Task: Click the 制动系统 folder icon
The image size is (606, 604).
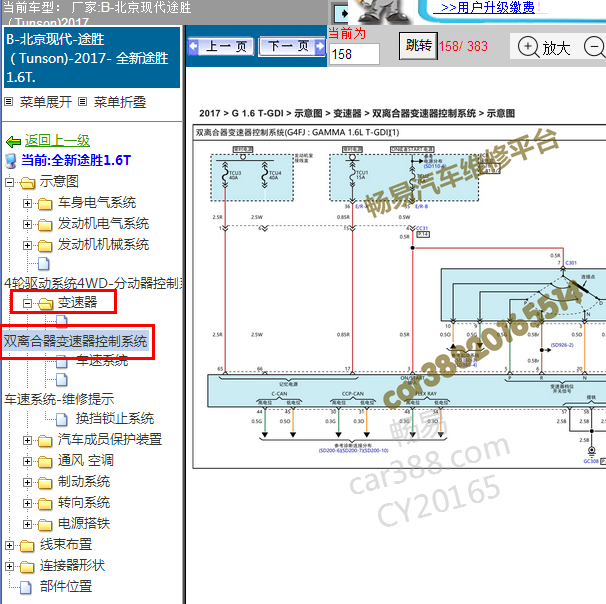Action: point(45,483)
